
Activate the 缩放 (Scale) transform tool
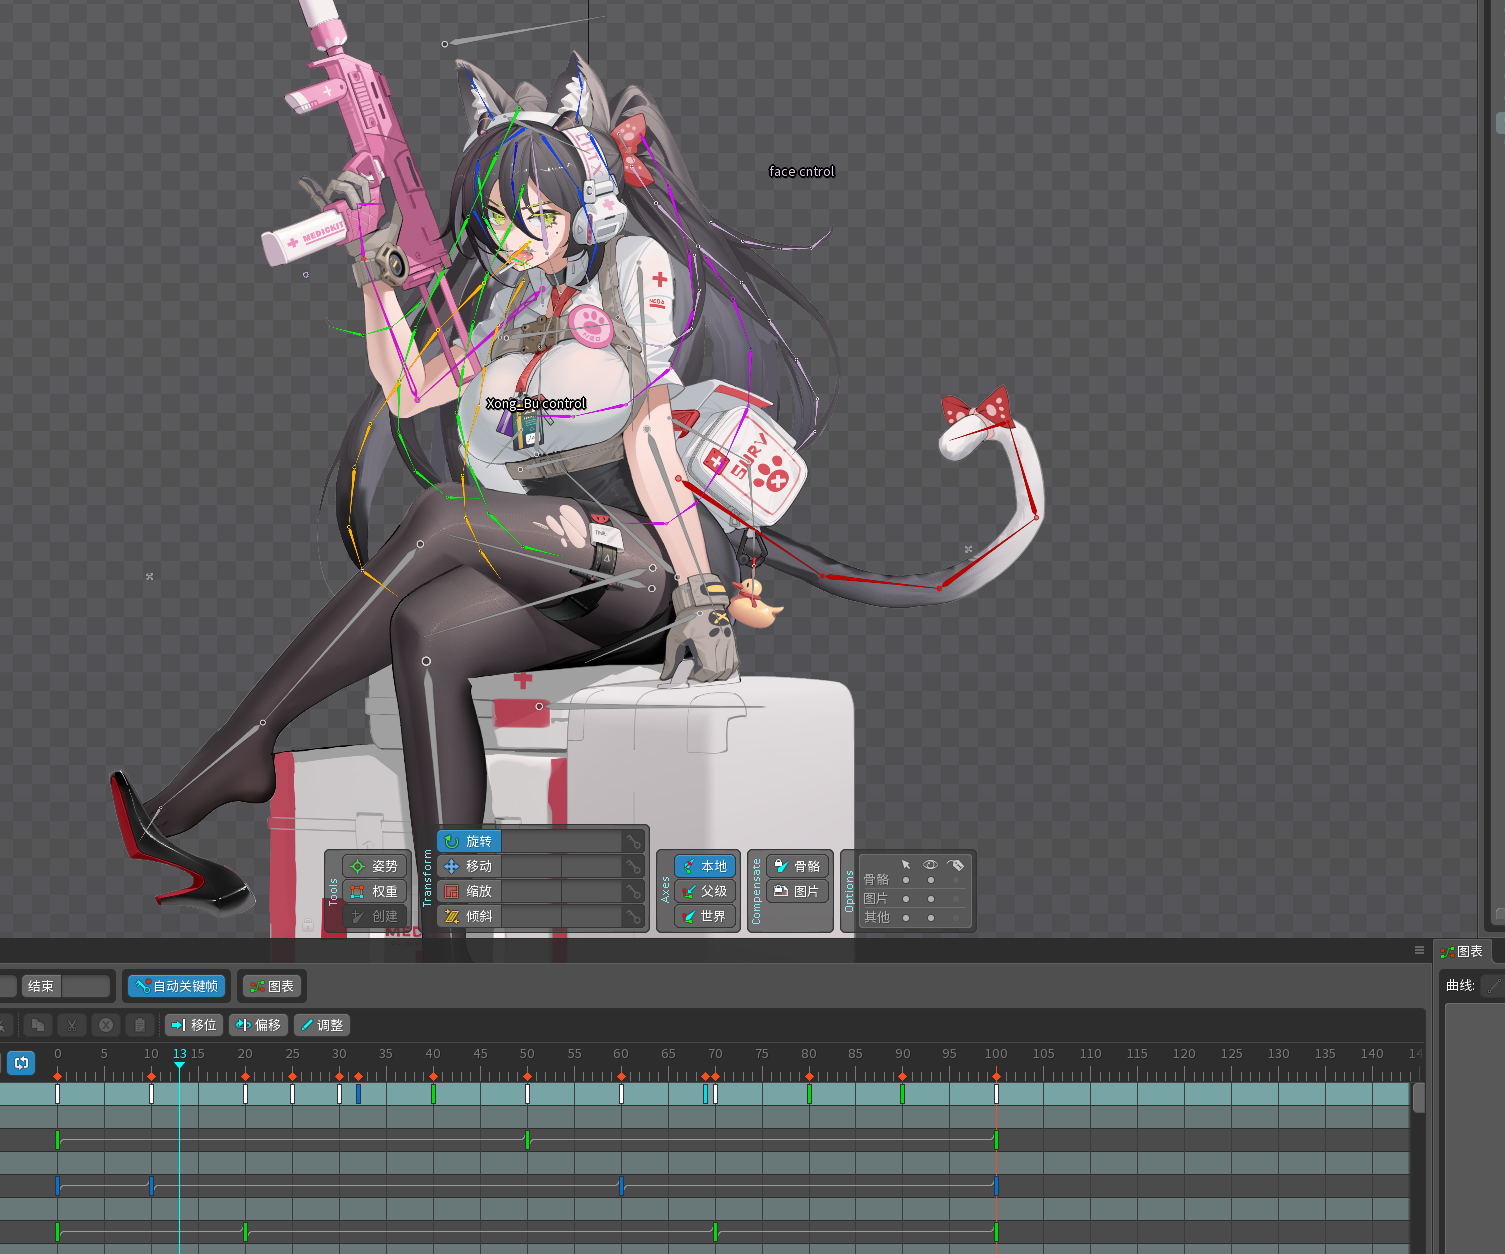tap(469, 891)
